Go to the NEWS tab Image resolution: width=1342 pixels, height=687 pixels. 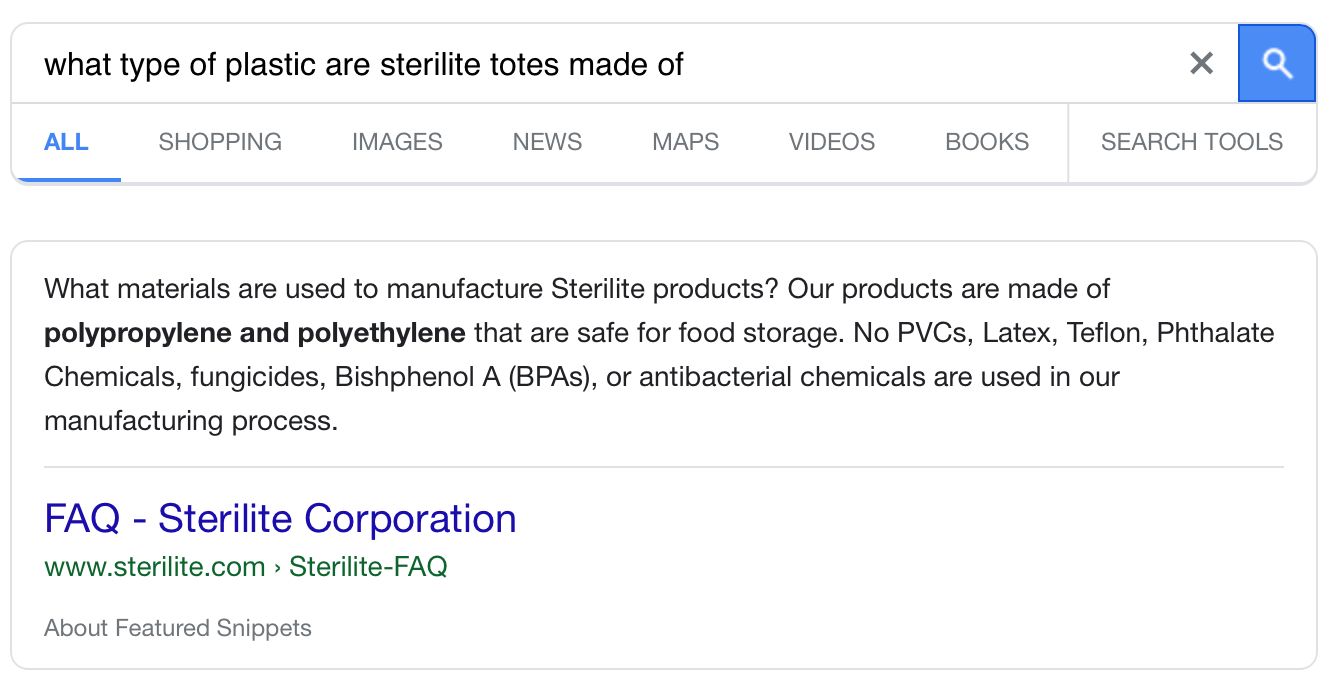(x=547, y=142)
